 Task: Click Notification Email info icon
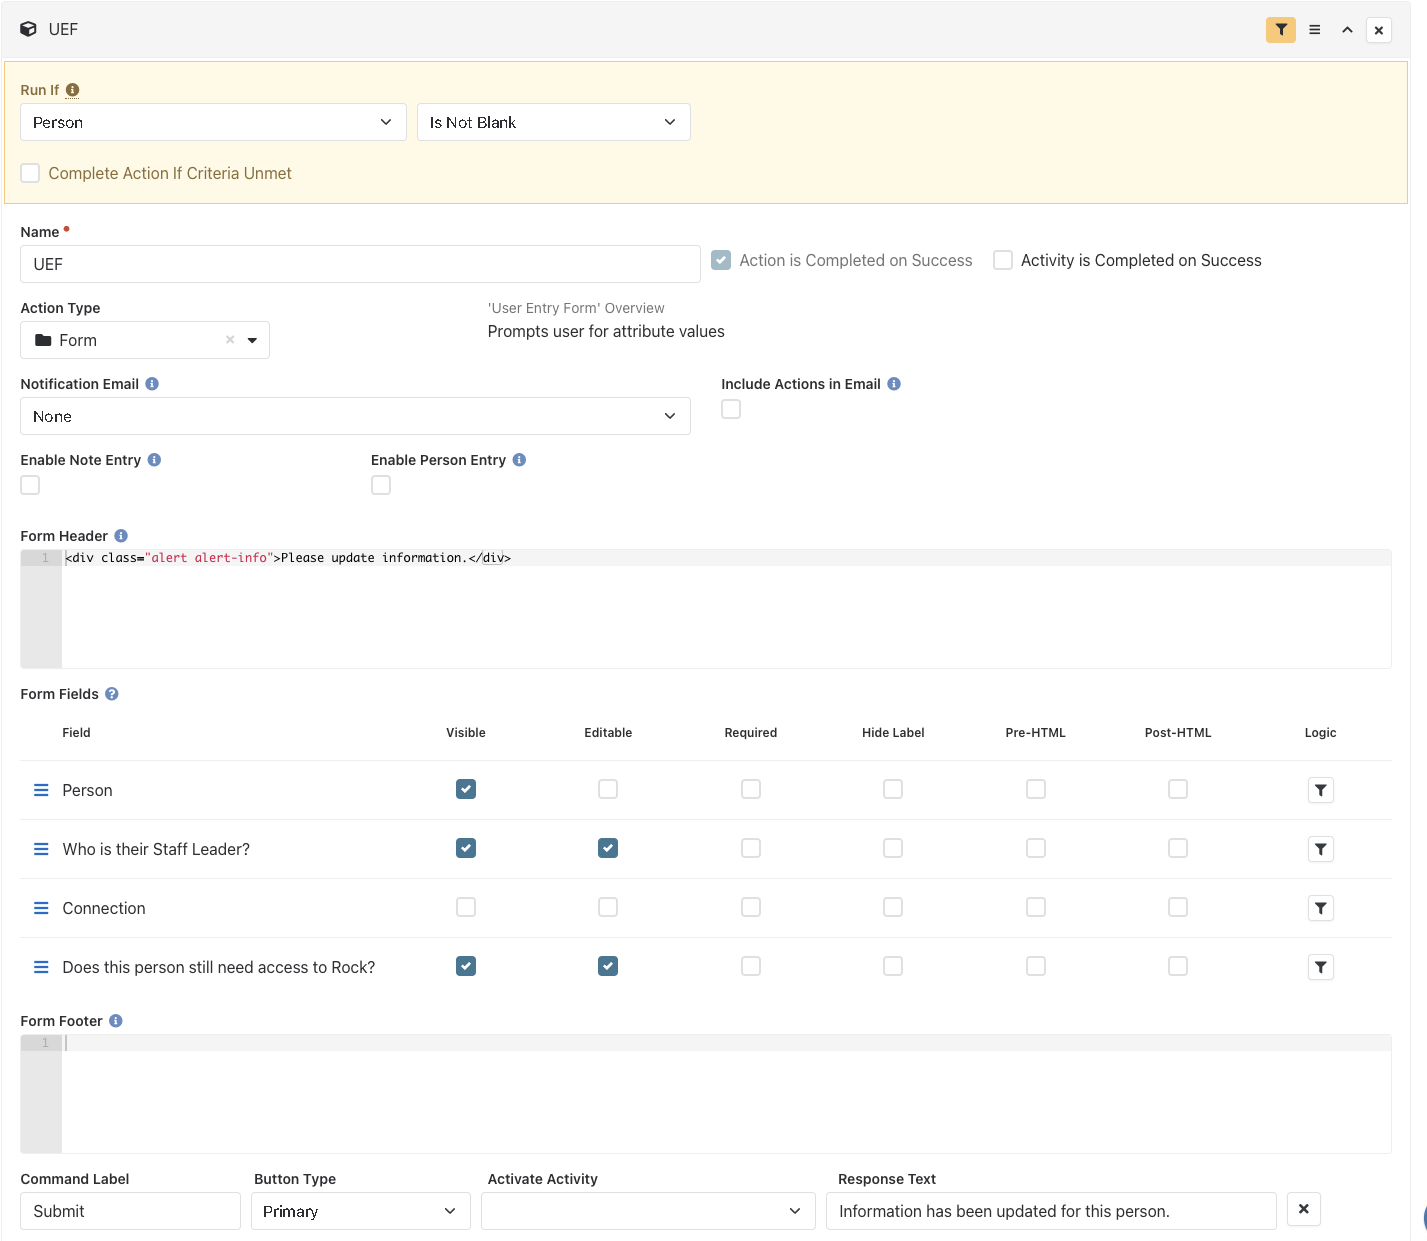(152, 384)
